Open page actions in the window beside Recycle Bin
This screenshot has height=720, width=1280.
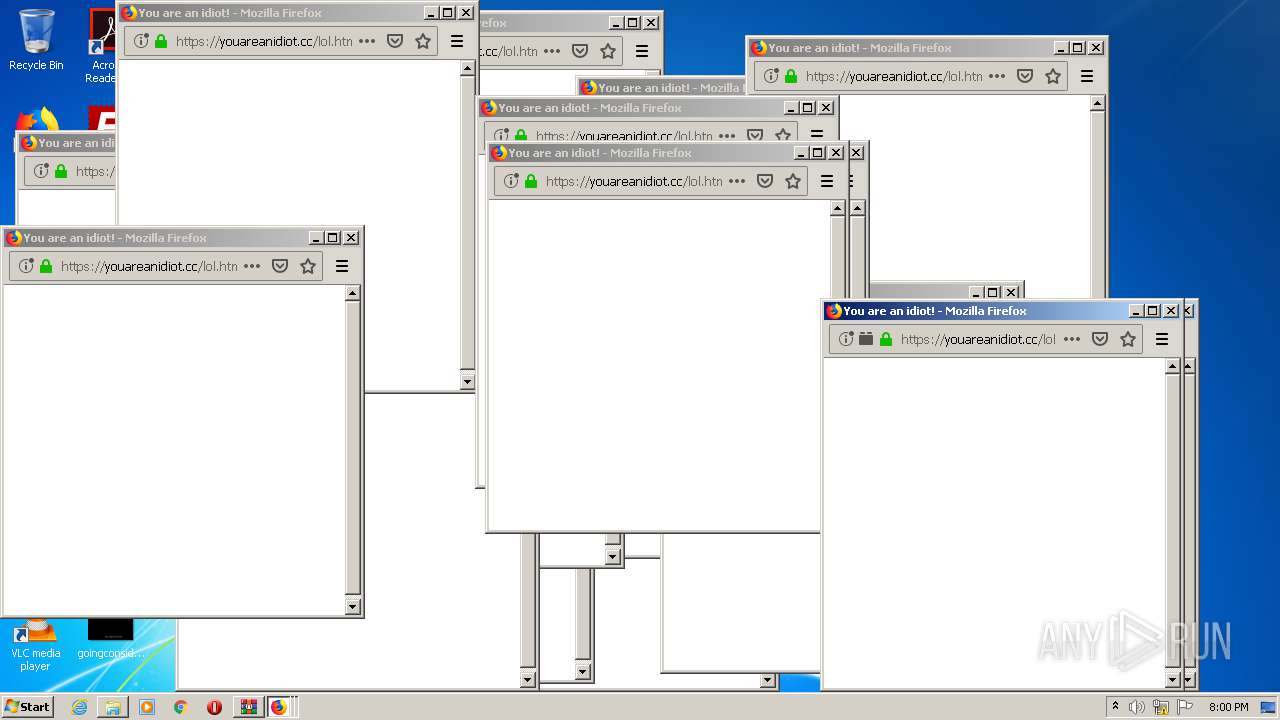[x=367, y=41]
